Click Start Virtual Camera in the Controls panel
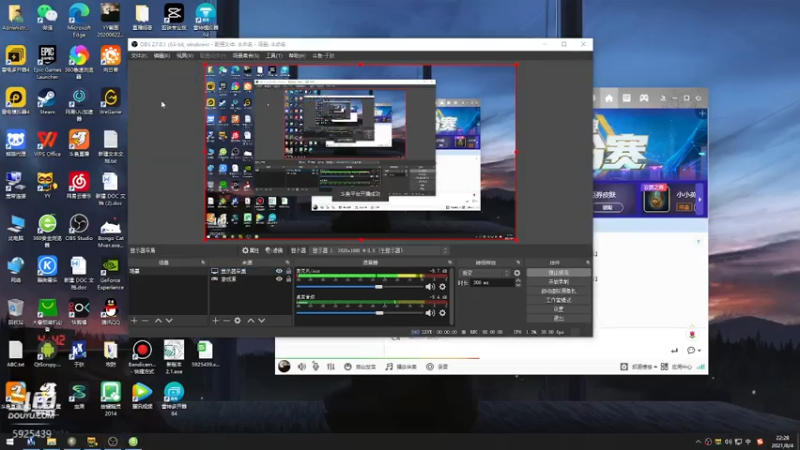 click(x=558, y=291)
